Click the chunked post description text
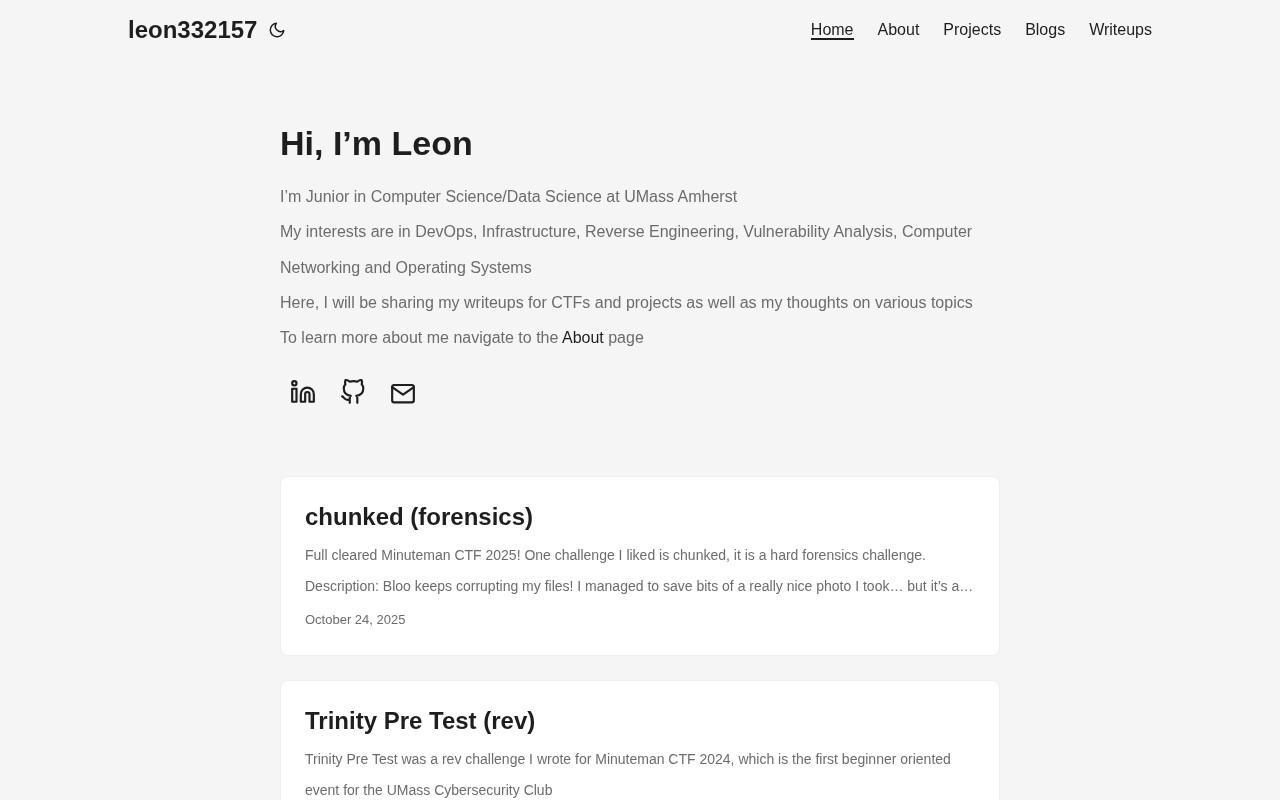This screenshot has height=800, width=1280. coord(639,570)
